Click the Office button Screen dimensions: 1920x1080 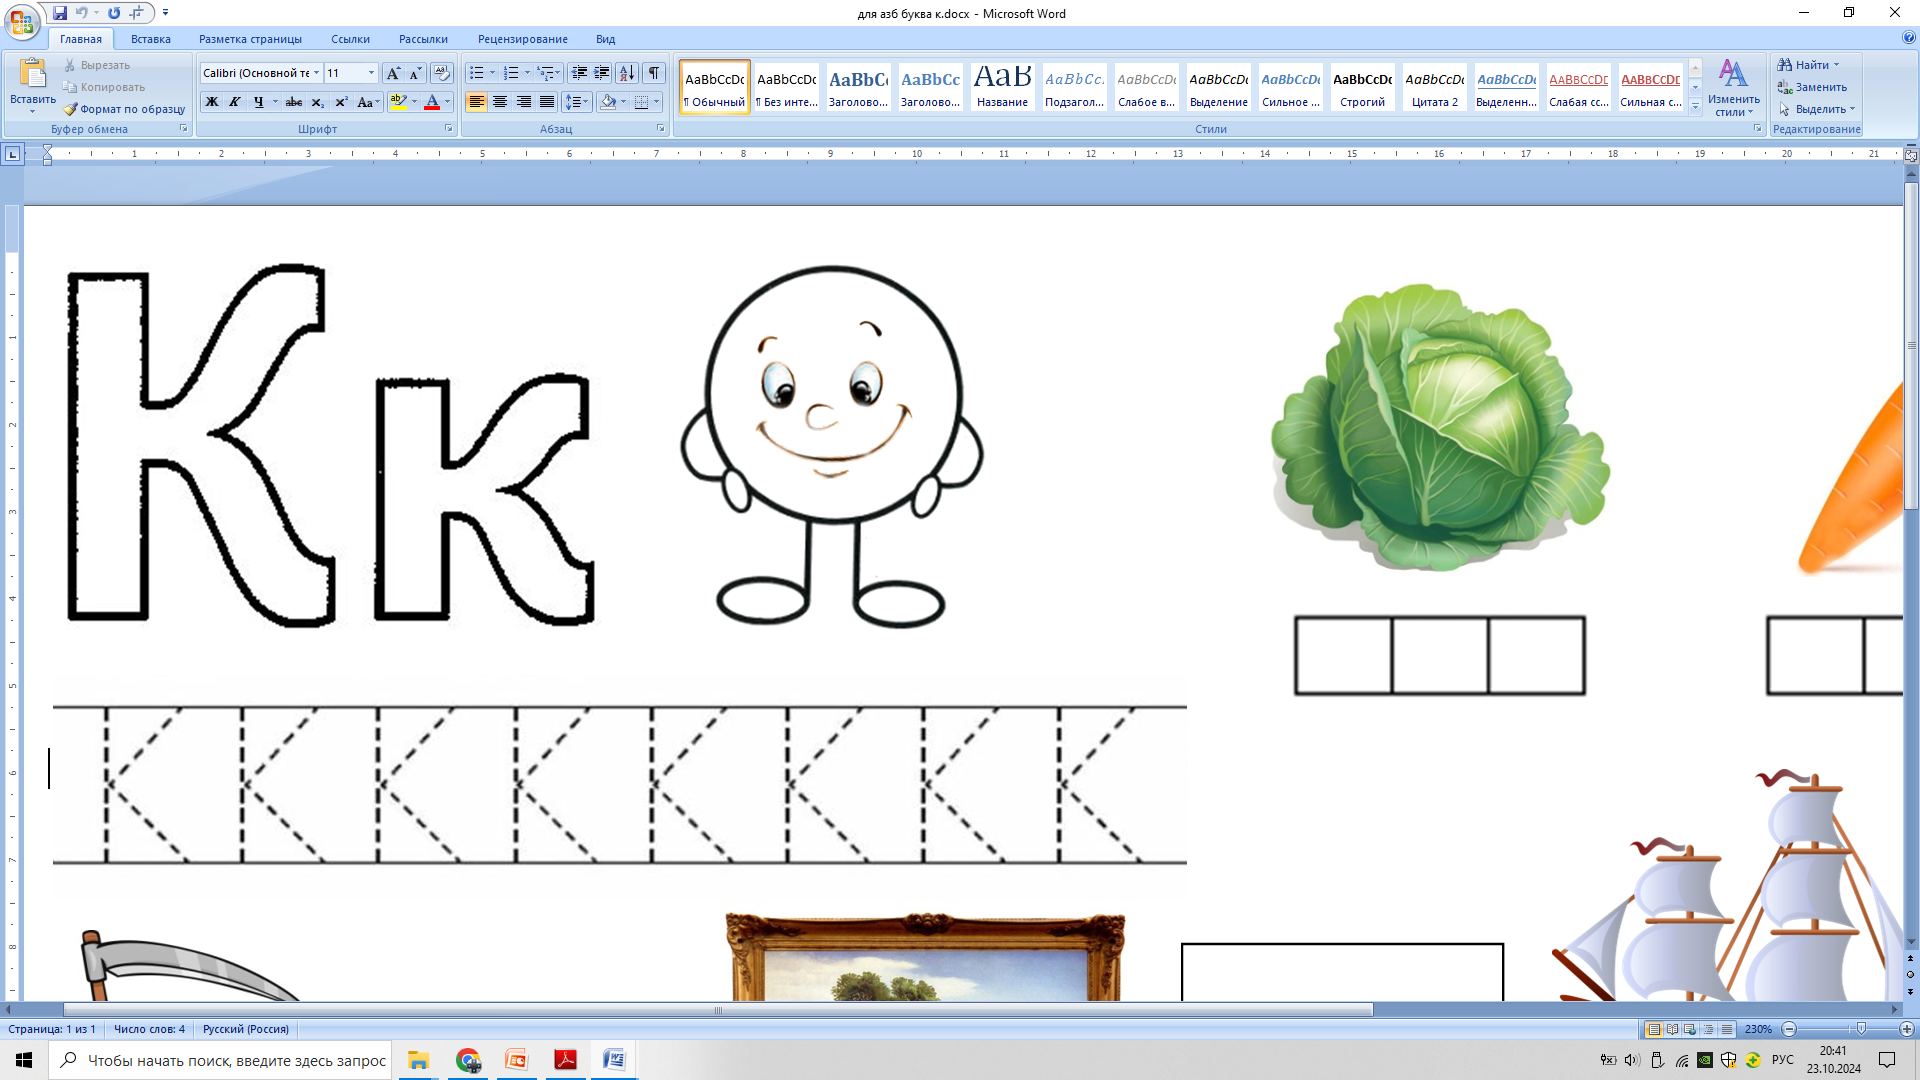(x=22, y=20)
